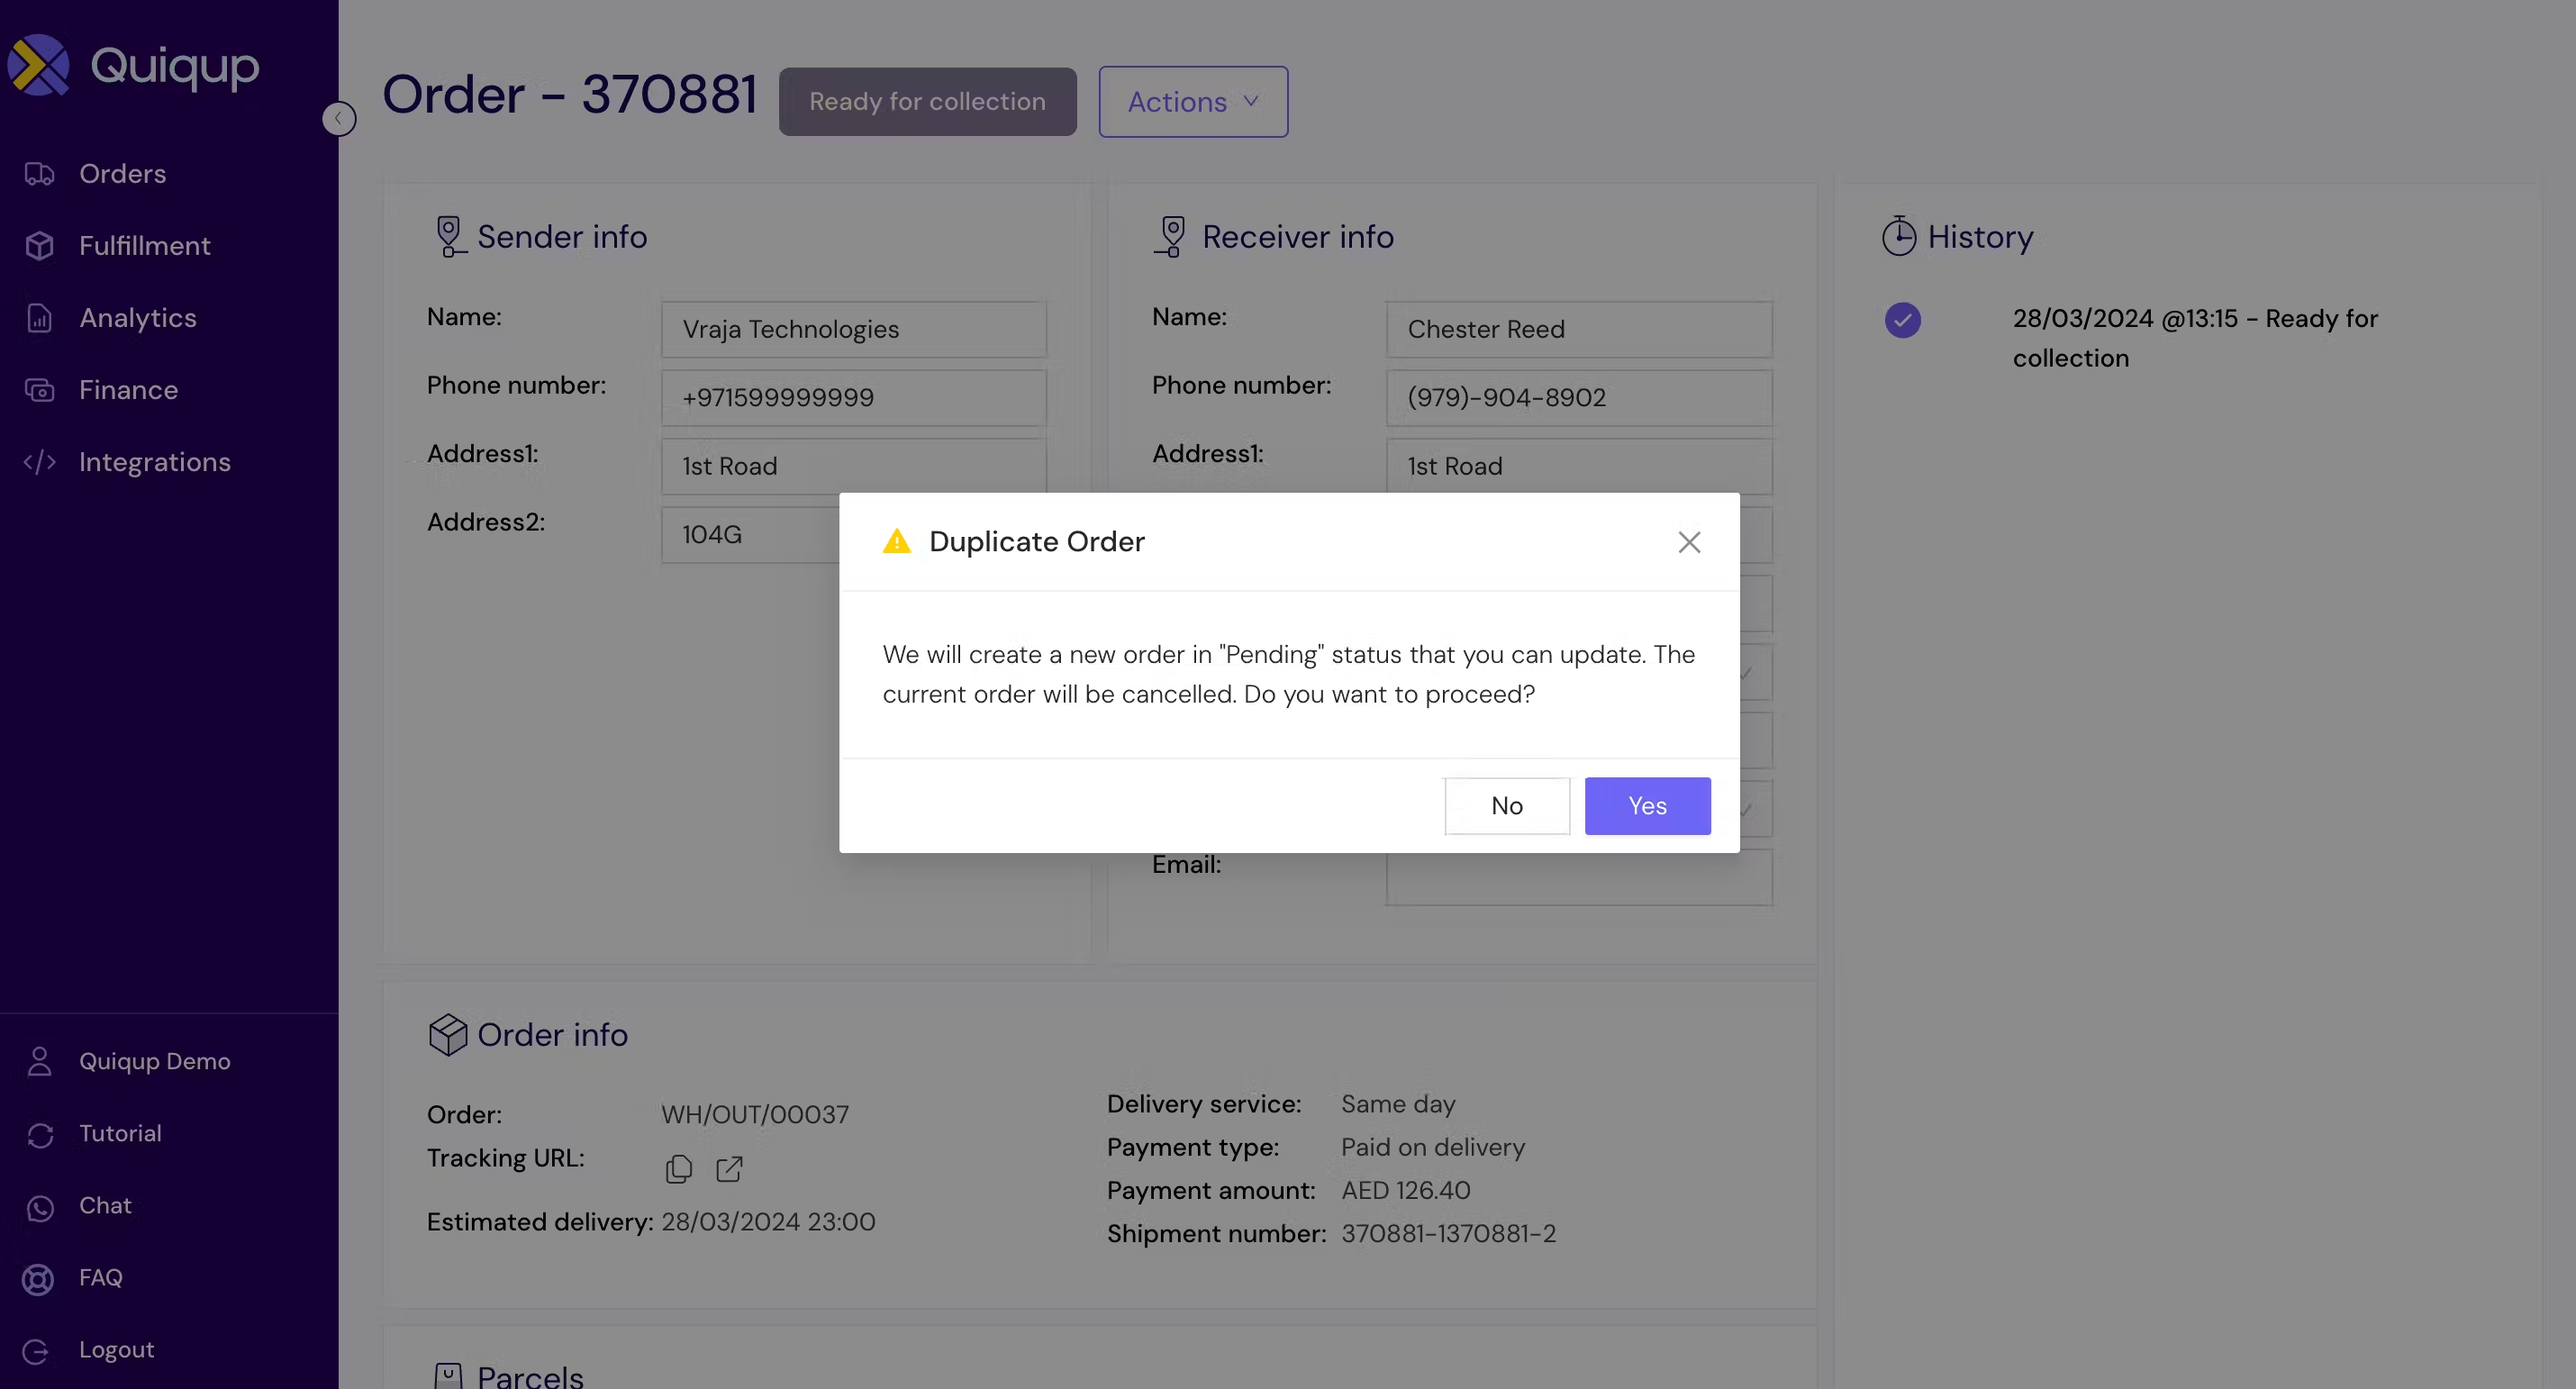Click the Analytics chart icon
2576x1389 pixels.
[x=39, y=318]
